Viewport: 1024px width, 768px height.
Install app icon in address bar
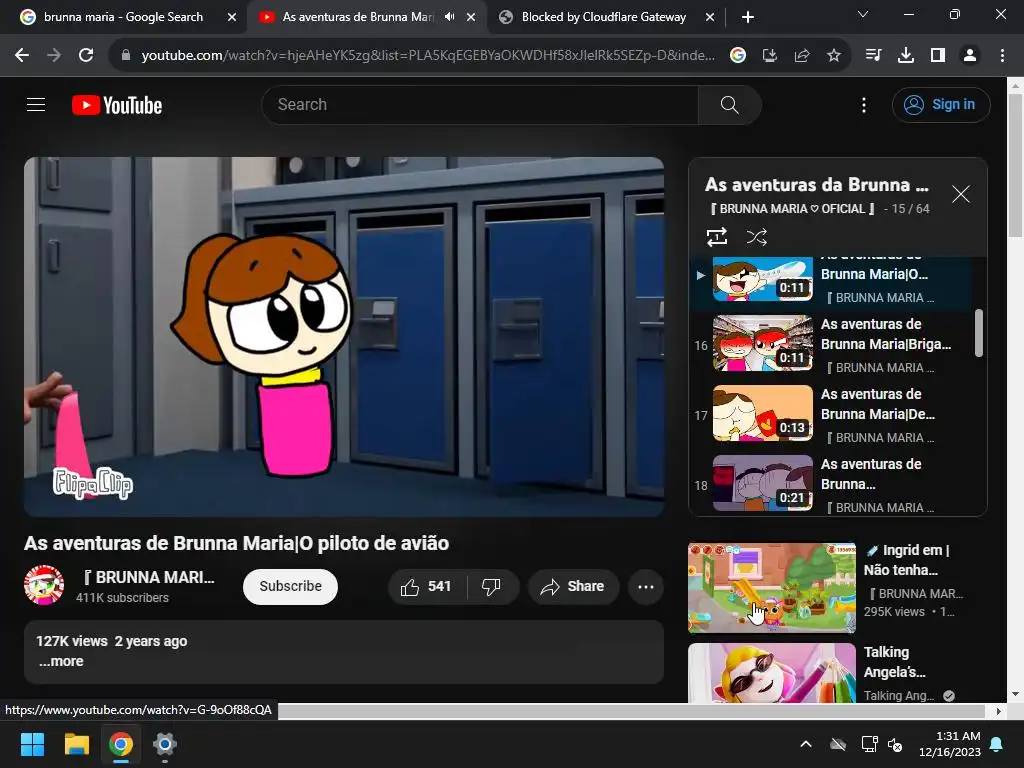[x=770, y=56]
